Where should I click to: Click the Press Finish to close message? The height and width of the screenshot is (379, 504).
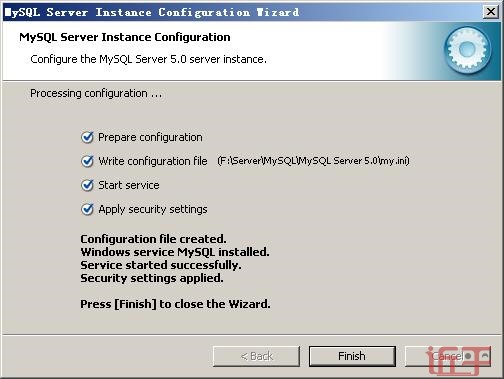(175, 304)
